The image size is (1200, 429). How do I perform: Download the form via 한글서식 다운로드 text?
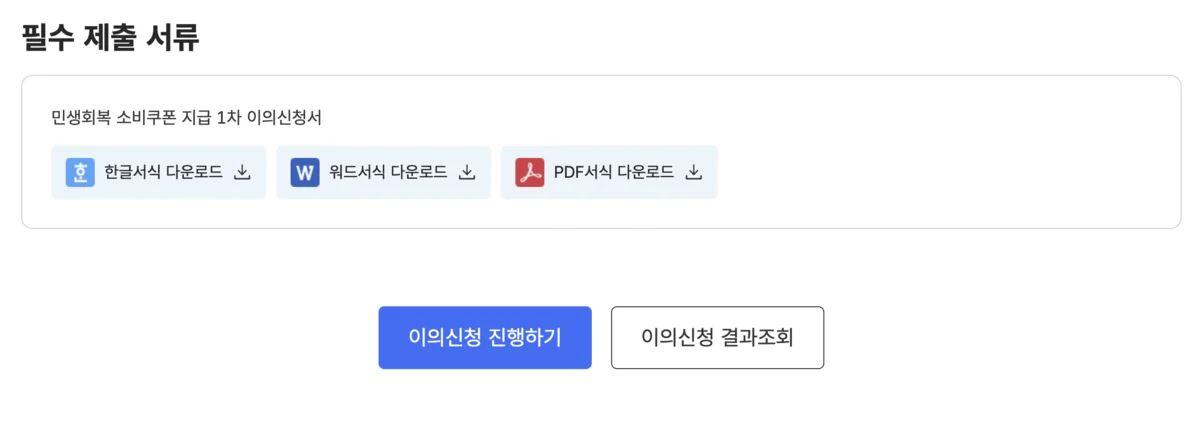163,172
